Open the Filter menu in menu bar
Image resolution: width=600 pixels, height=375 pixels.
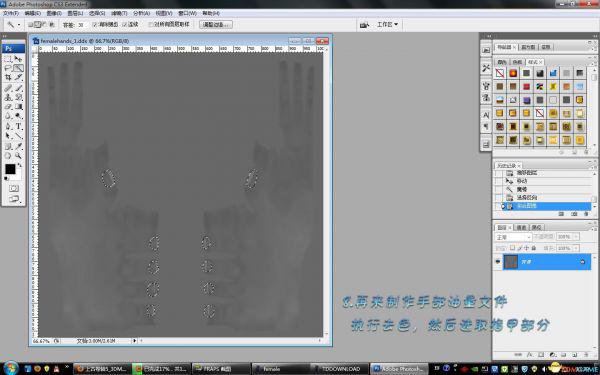(119, 13)
